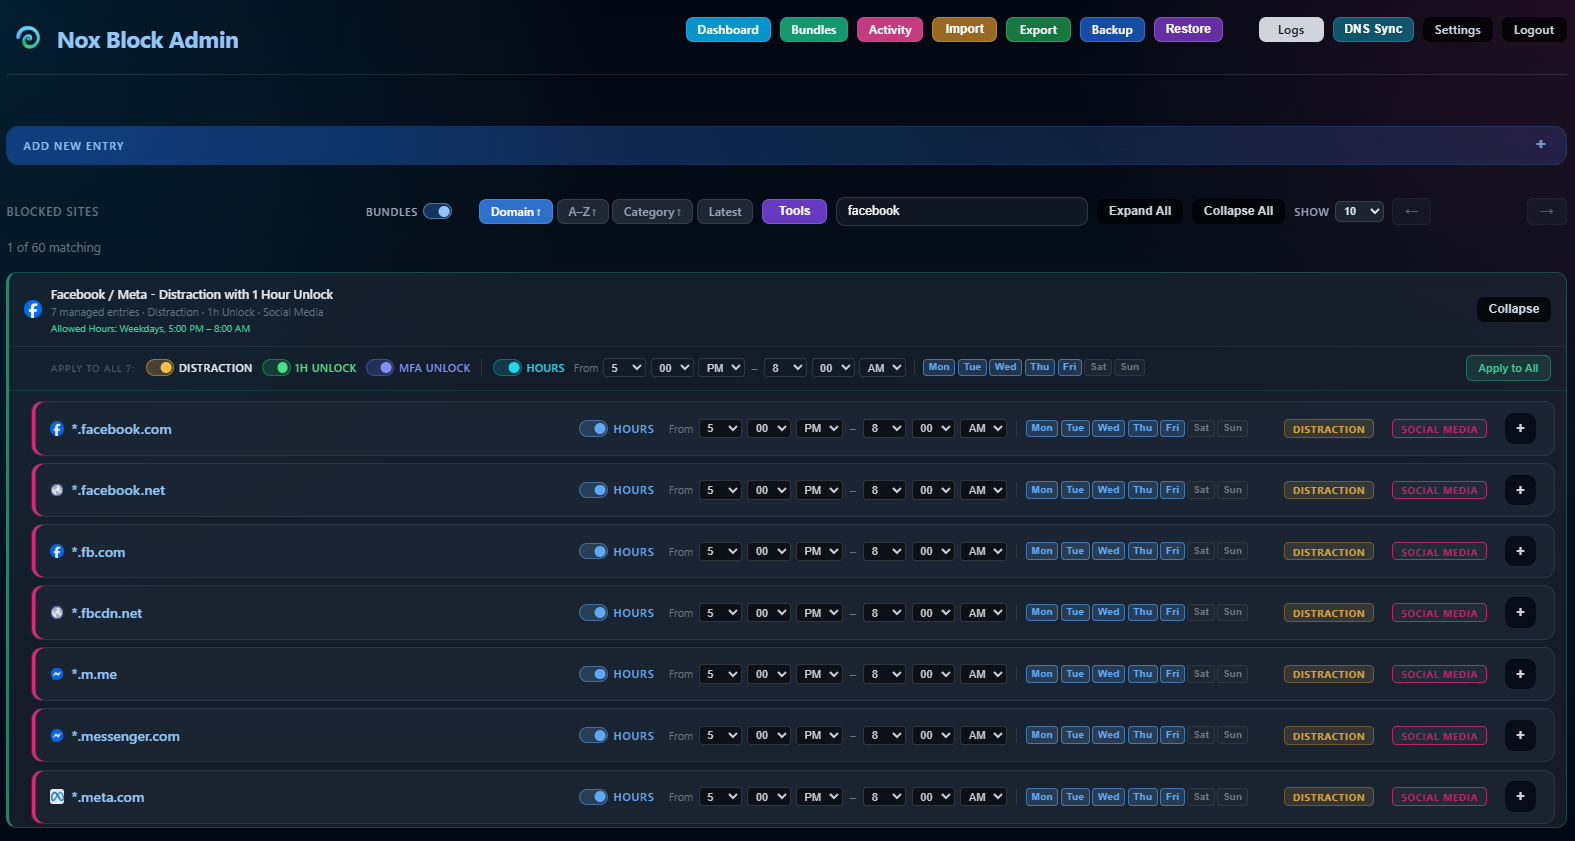1575x841 pixels.
Task: Sort sites by Latest
Action: 725,212
